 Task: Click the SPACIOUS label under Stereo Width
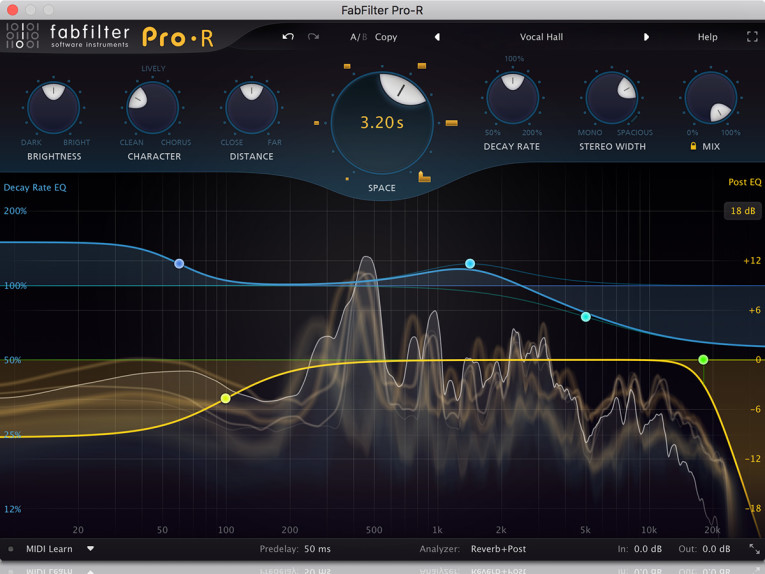[635, 133]
